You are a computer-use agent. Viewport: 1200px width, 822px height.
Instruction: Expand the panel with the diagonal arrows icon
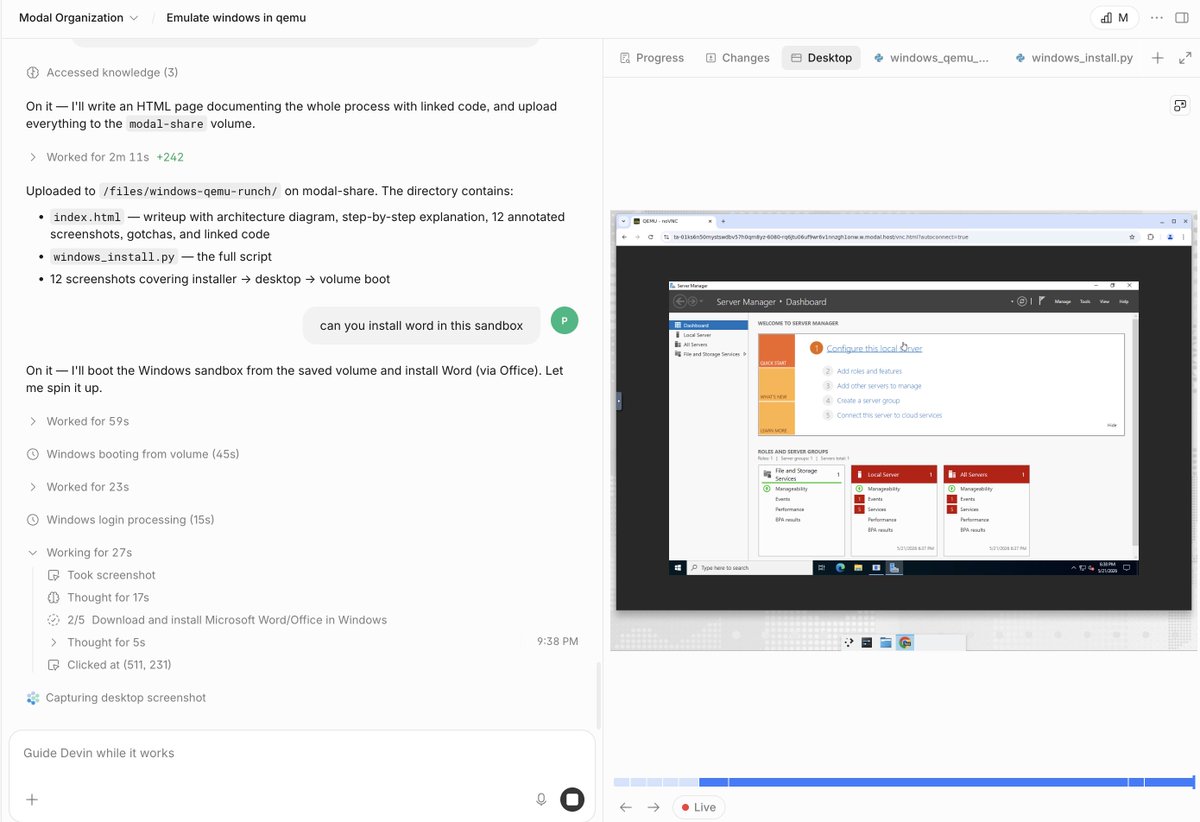[1184, 58]
